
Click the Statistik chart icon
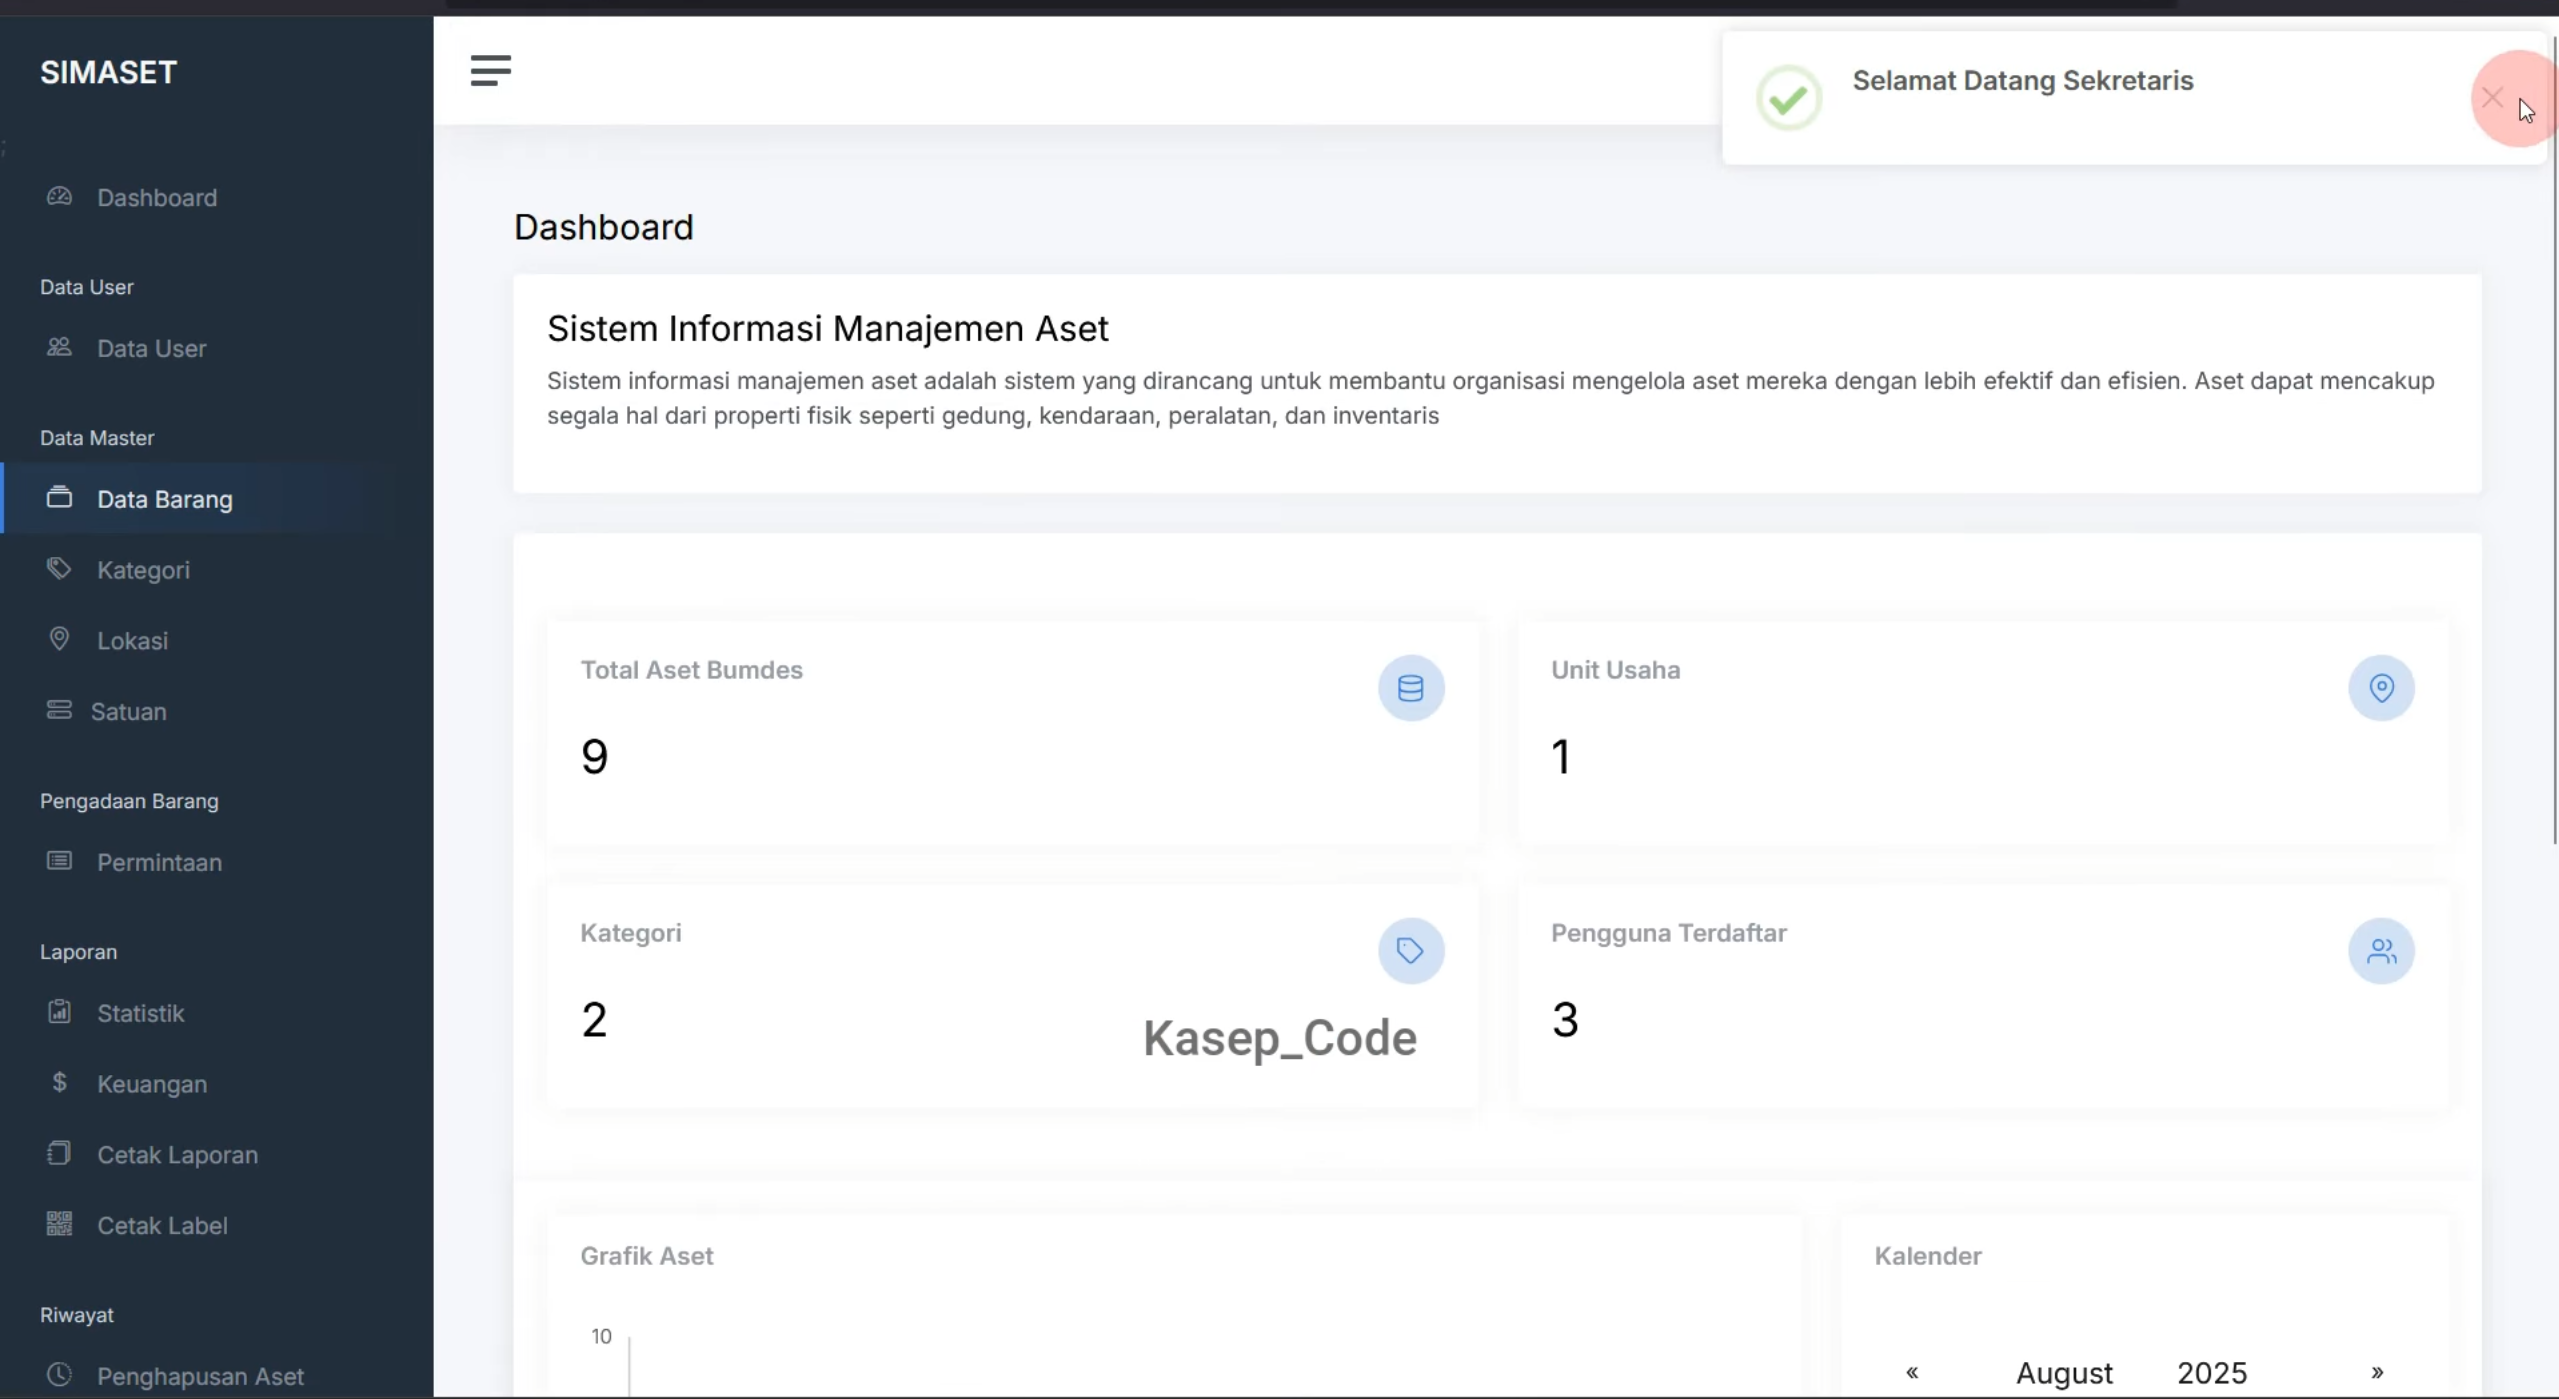59,1012
